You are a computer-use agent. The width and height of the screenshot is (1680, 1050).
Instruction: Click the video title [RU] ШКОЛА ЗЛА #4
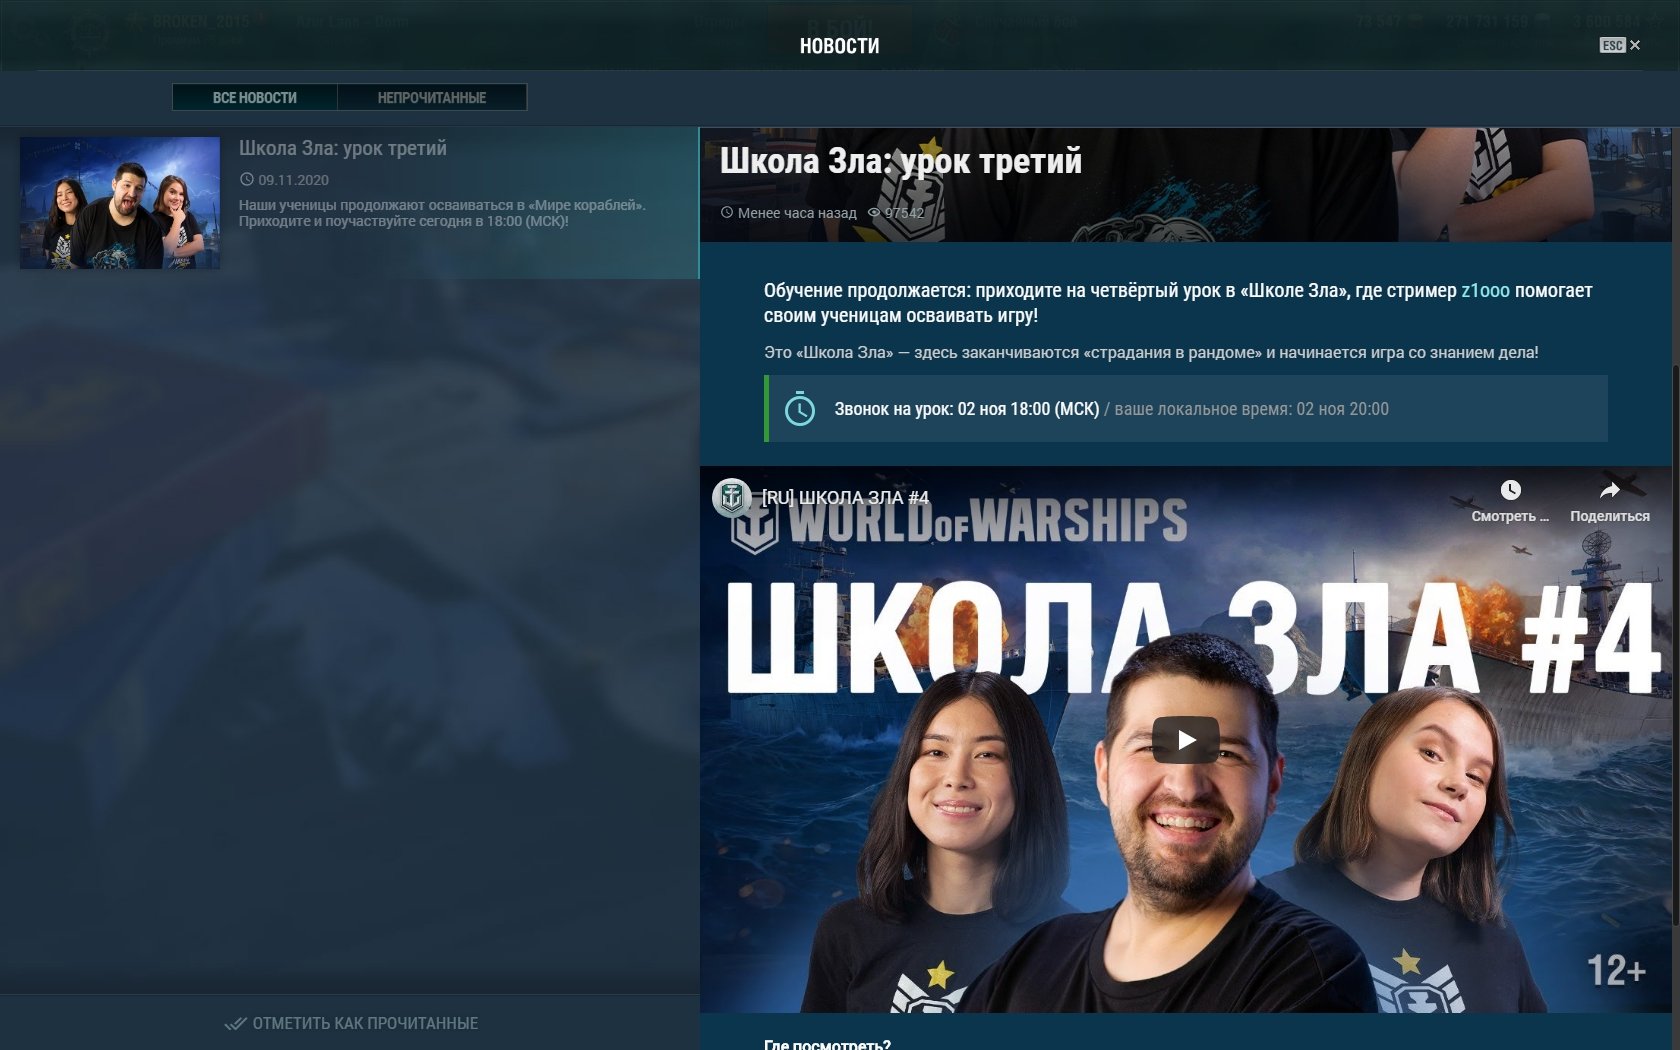click(845, 498)
